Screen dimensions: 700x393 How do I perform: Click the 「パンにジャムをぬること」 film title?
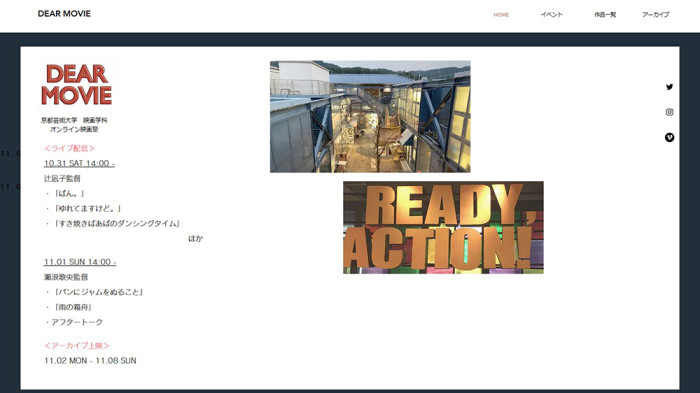pyautogui.click(x=98, y=292)
